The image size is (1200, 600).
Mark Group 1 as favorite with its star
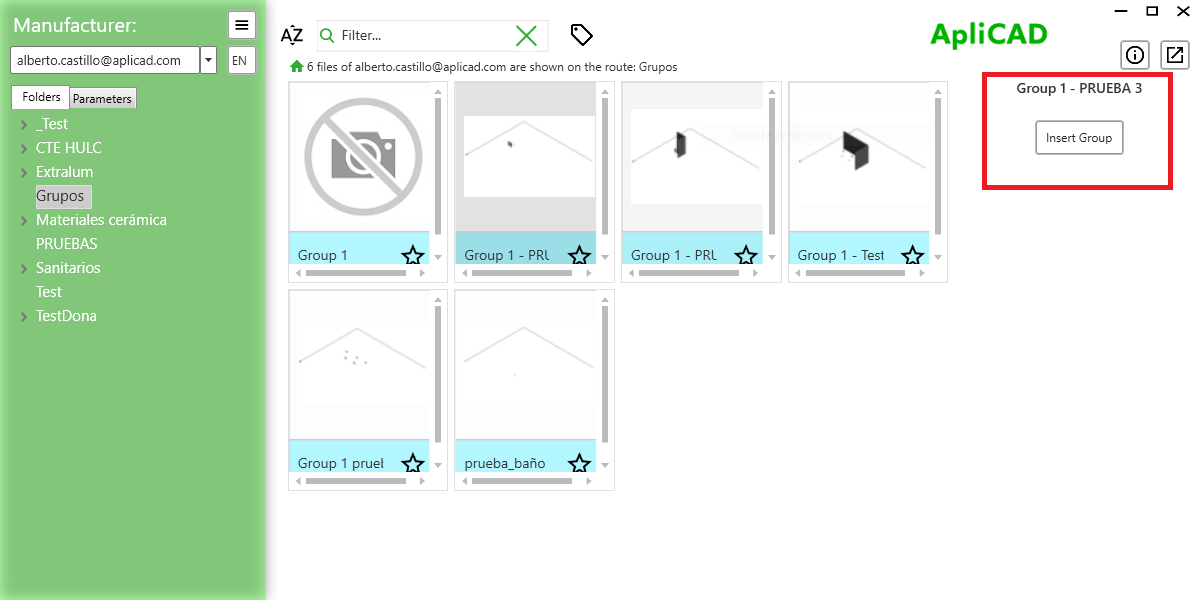pyautogui.click(x=412, y=255)
